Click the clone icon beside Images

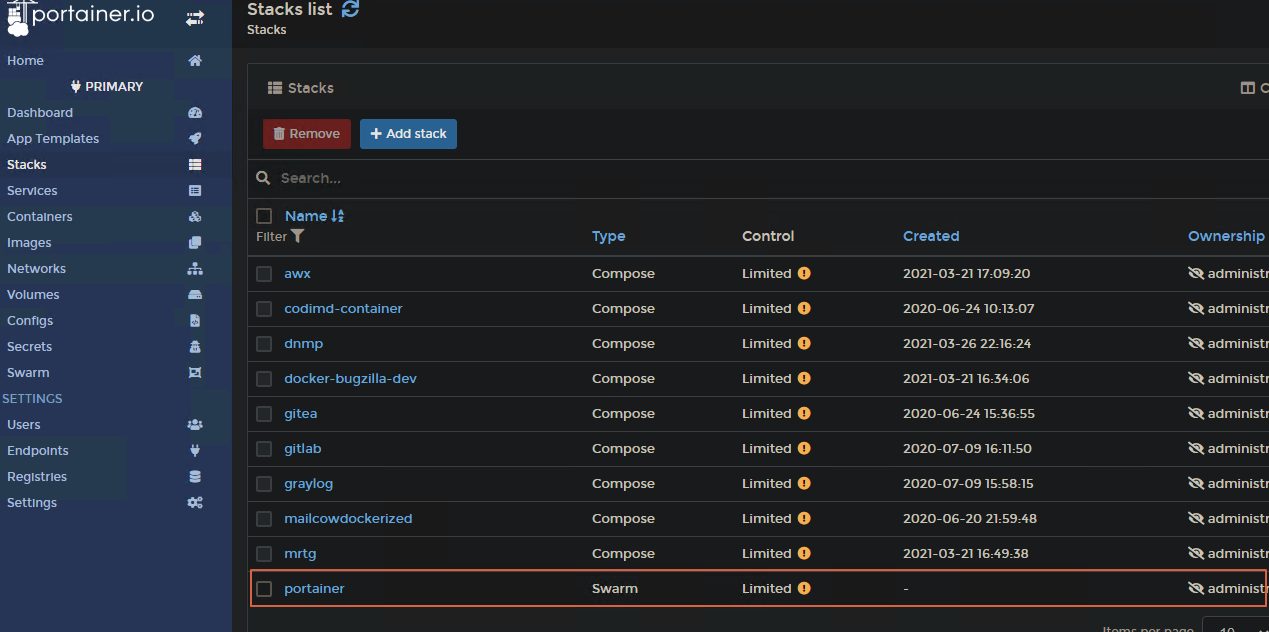(195, 243)
